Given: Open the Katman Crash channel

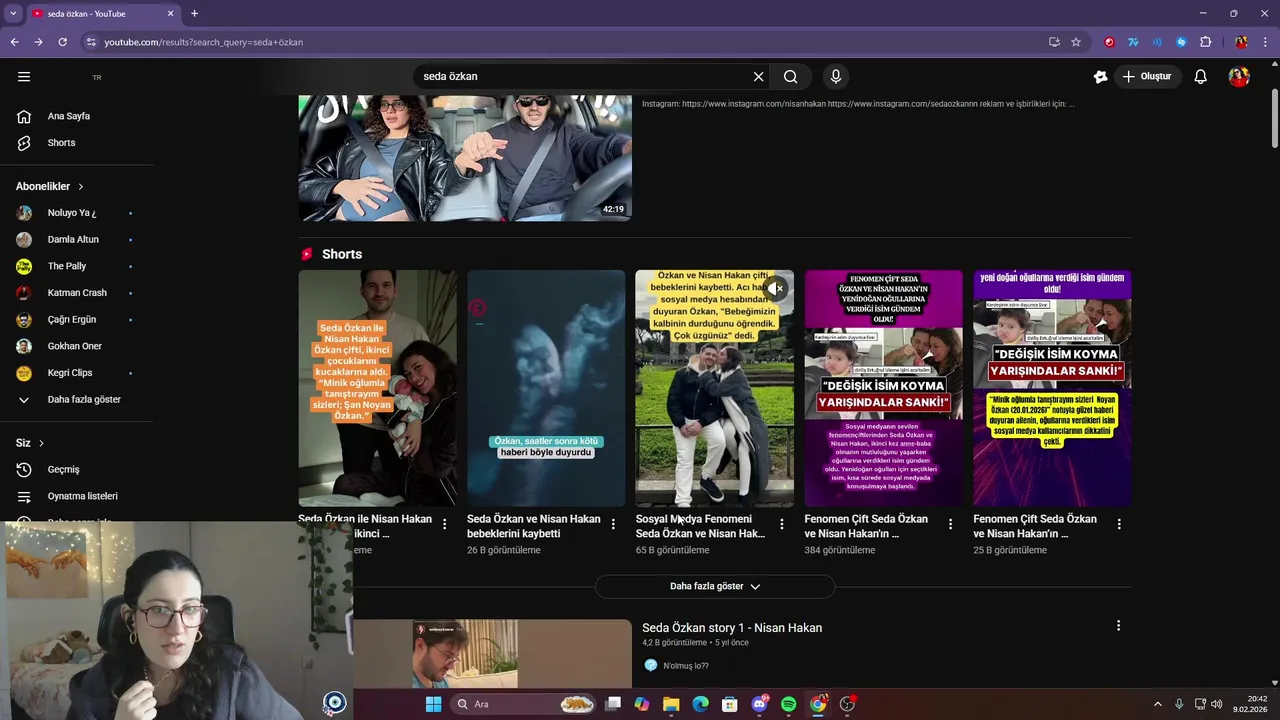Looking at the screenshot, I should click(76, 293).
